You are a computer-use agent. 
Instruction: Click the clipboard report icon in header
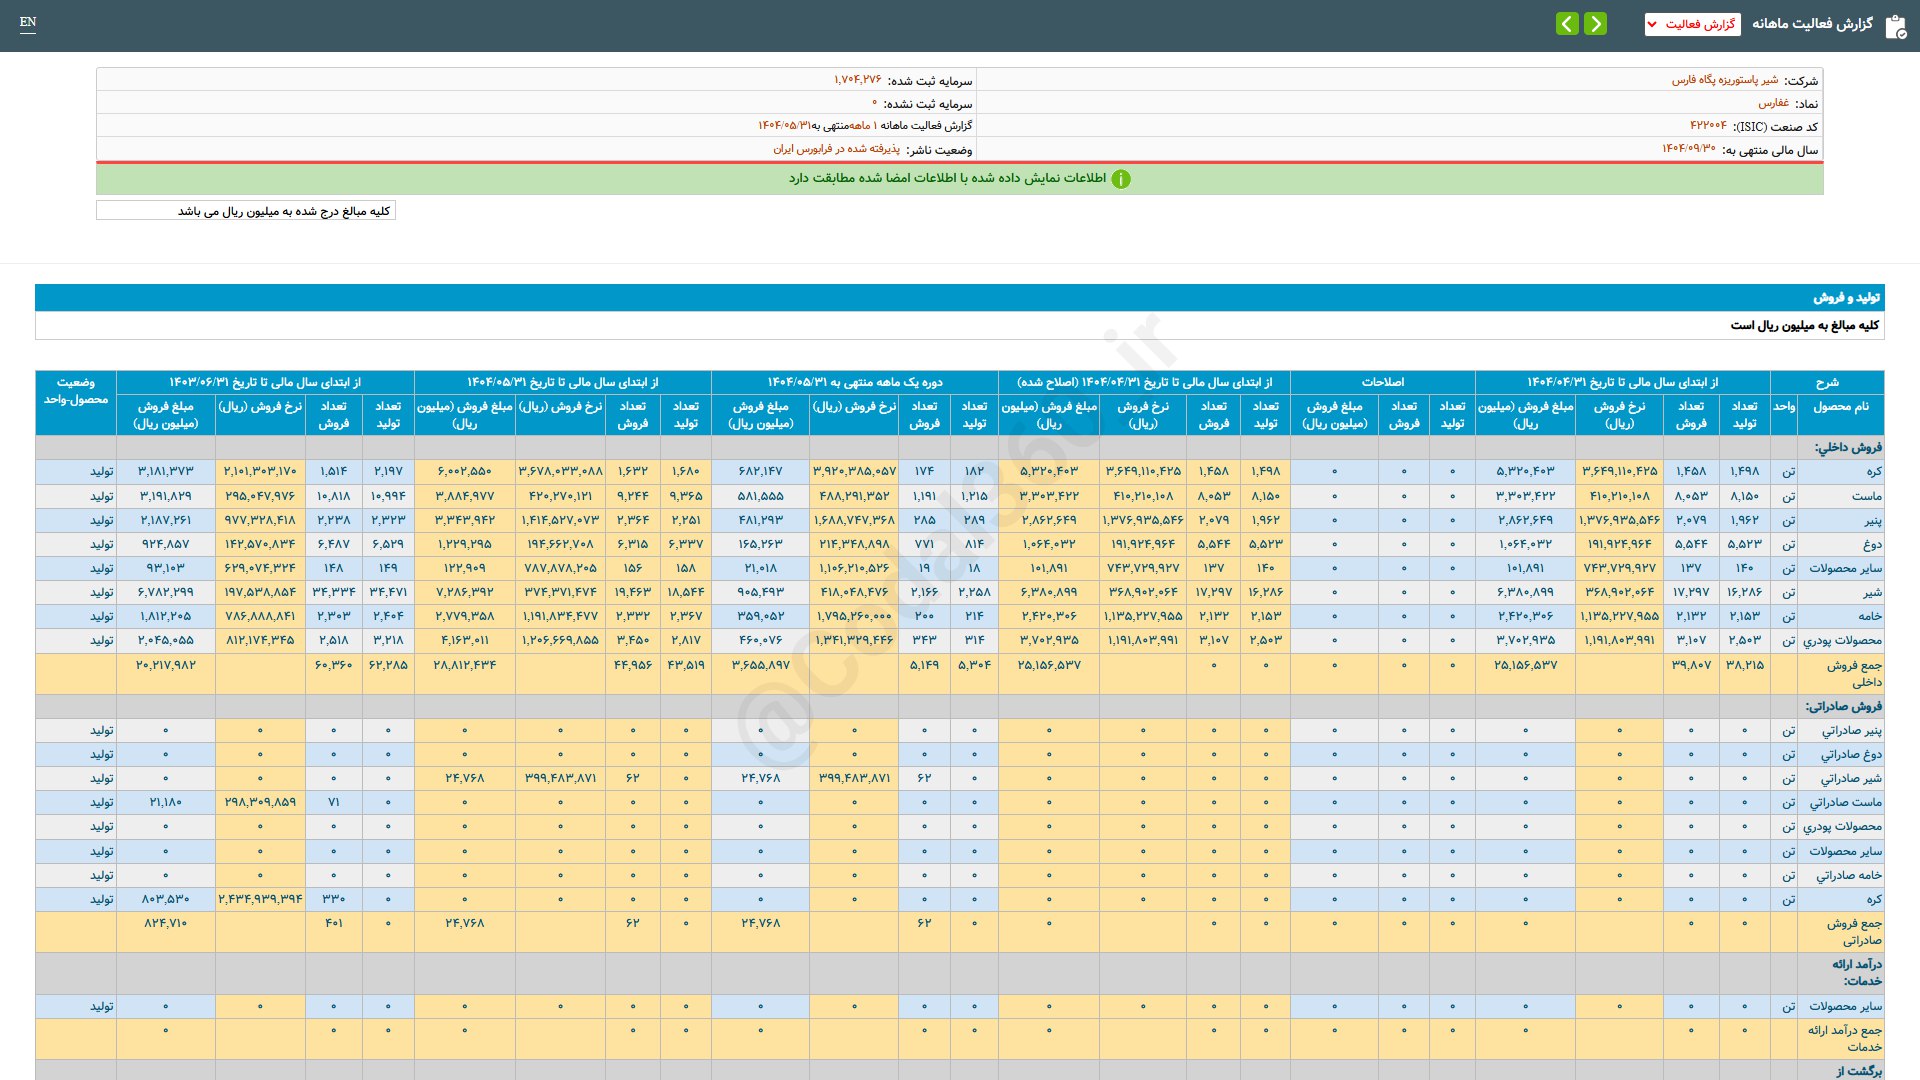tap(1895, 27)
